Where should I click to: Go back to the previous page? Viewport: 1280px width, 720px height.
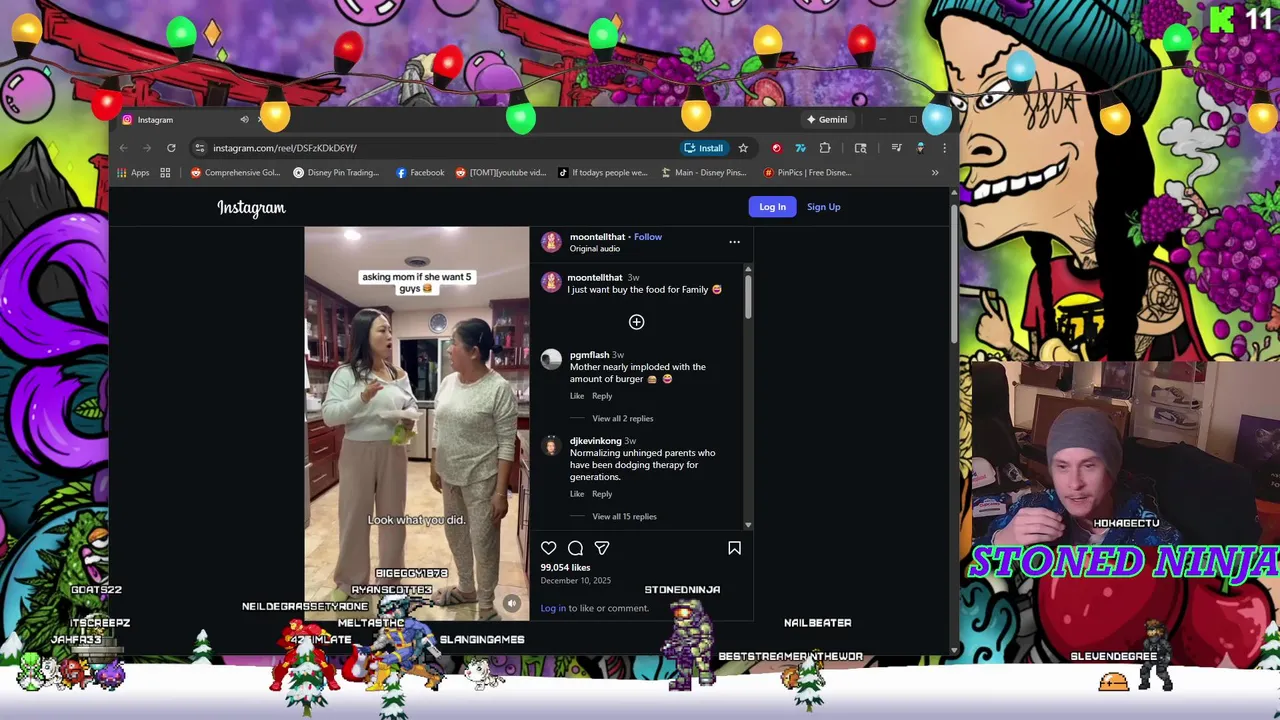point(123,148)
